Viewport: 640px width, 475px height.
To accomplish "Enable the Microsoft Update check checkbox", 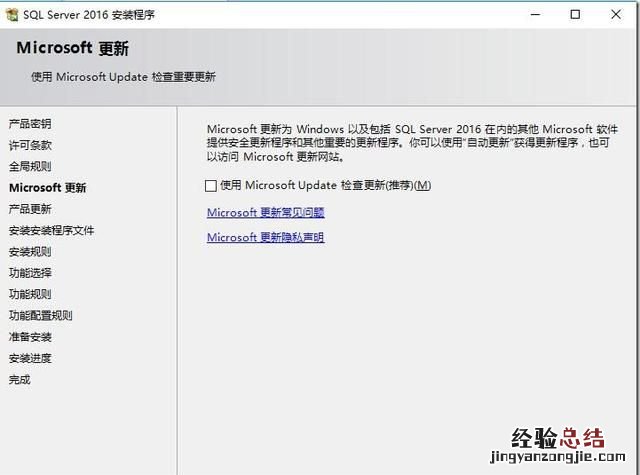I will point(211,186).
